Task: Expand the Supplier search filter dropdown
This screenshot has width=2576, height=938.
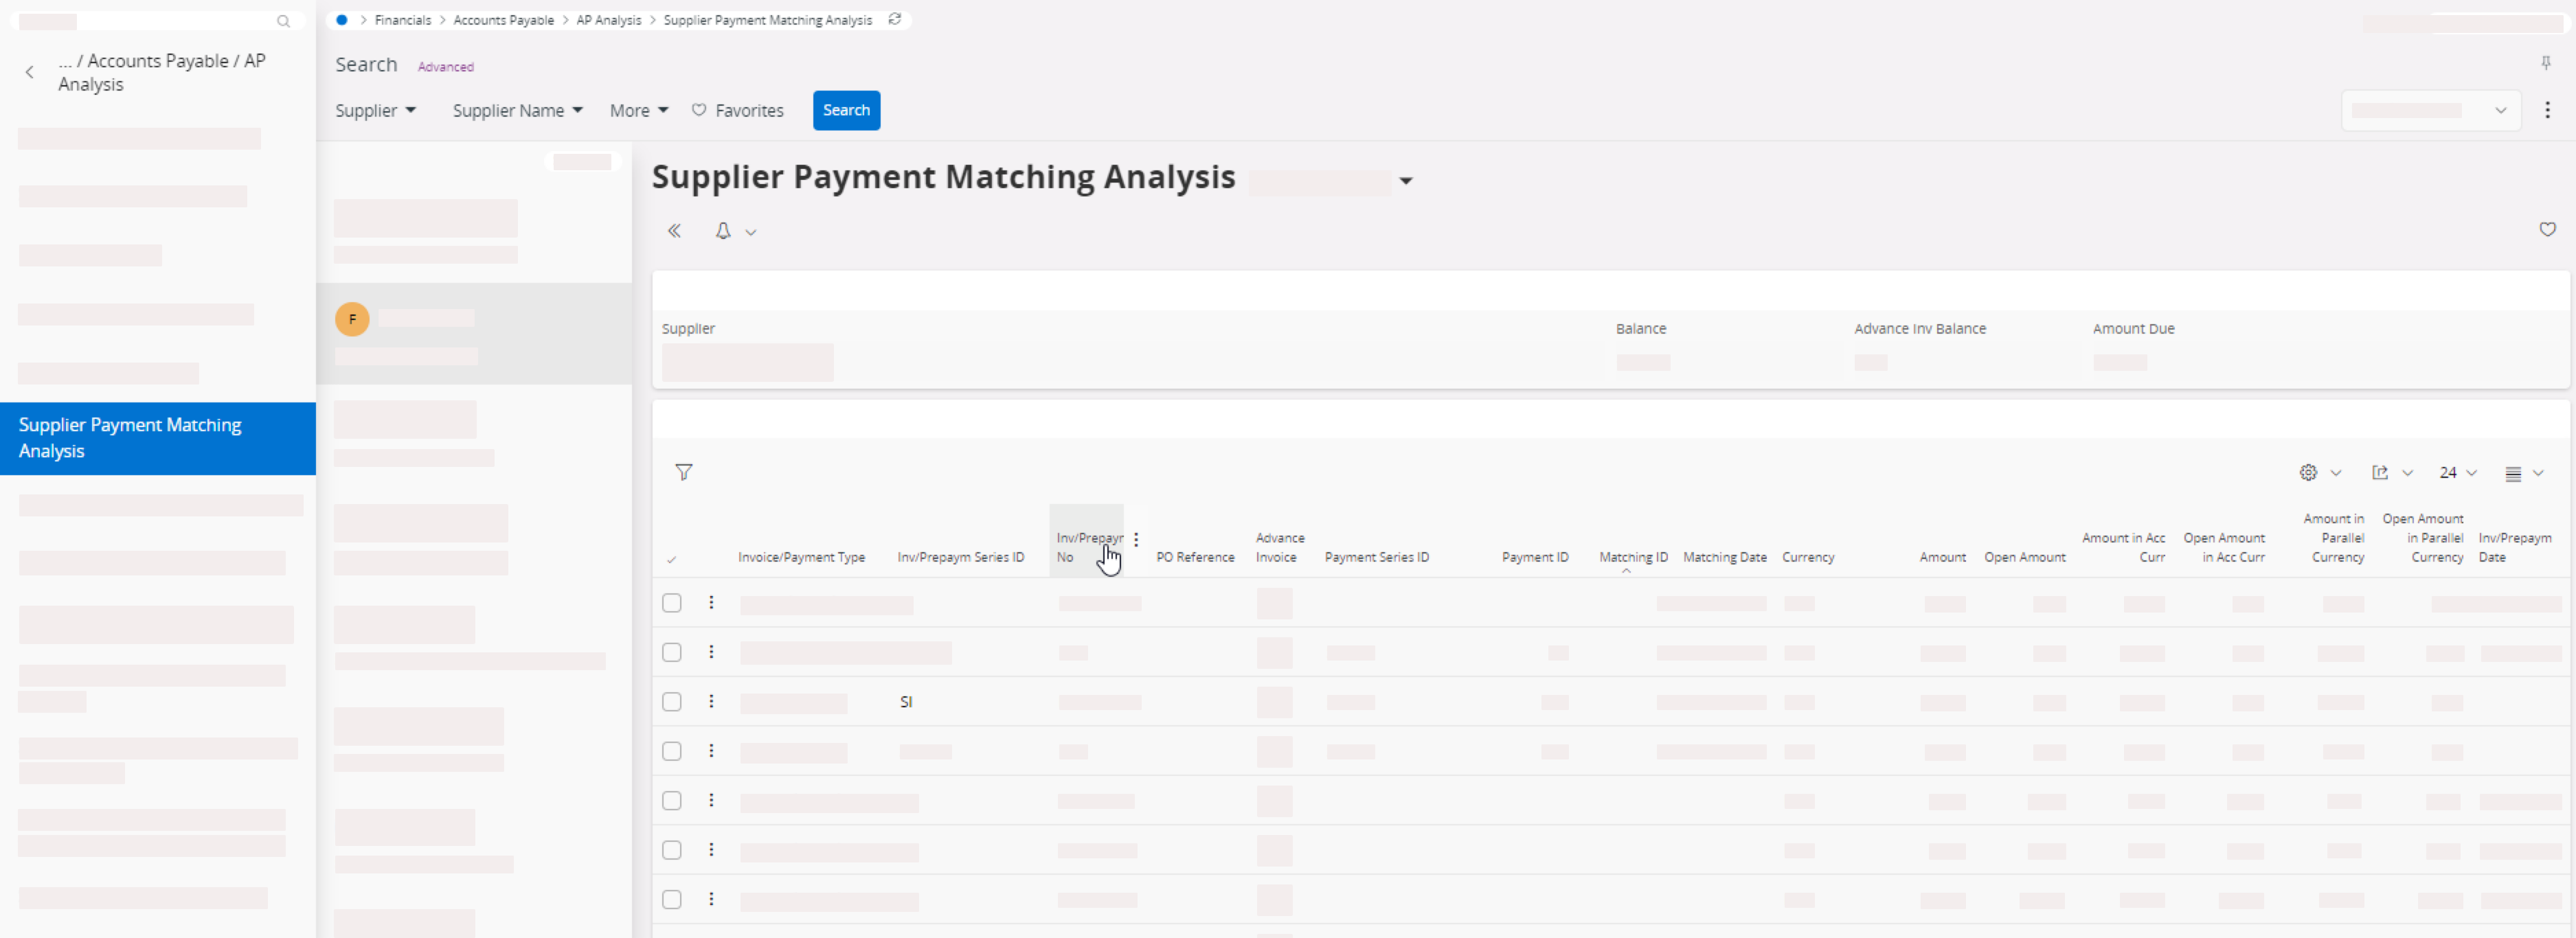Action: tap(375, 110)
